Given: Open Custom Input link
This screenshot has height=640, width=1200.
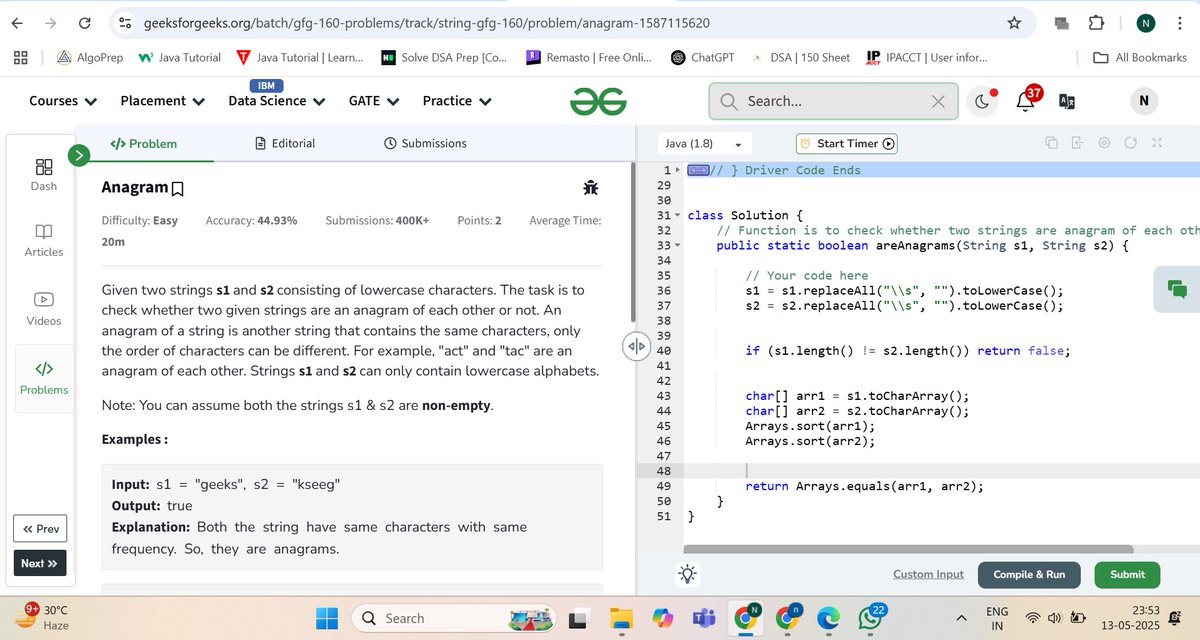Looking at the screenshot, I should pyautogui.click(x=929, y=574).
